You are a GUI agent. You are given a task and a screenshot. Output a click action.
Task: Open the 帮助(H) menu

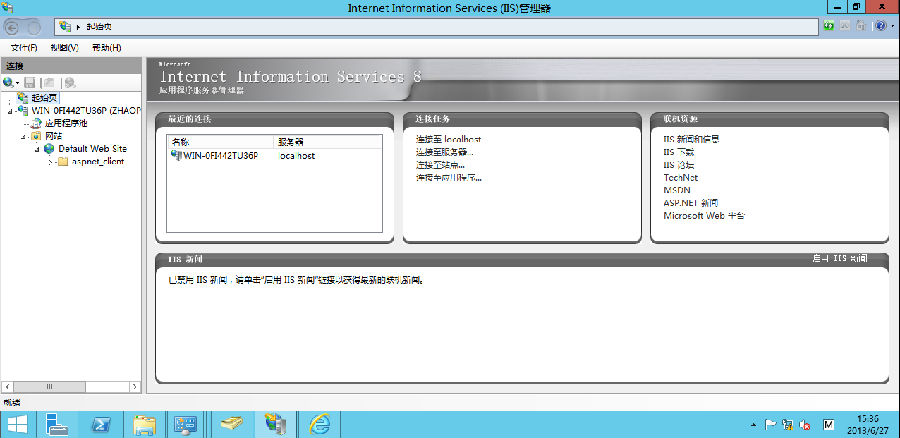(x=107, y=48)
